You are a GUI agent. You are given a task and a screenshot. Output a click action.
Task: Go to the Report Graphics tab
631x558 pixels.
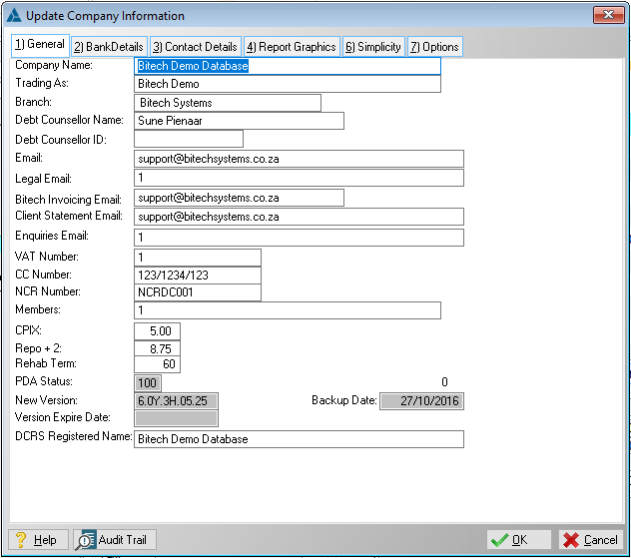tap(291, 47)
